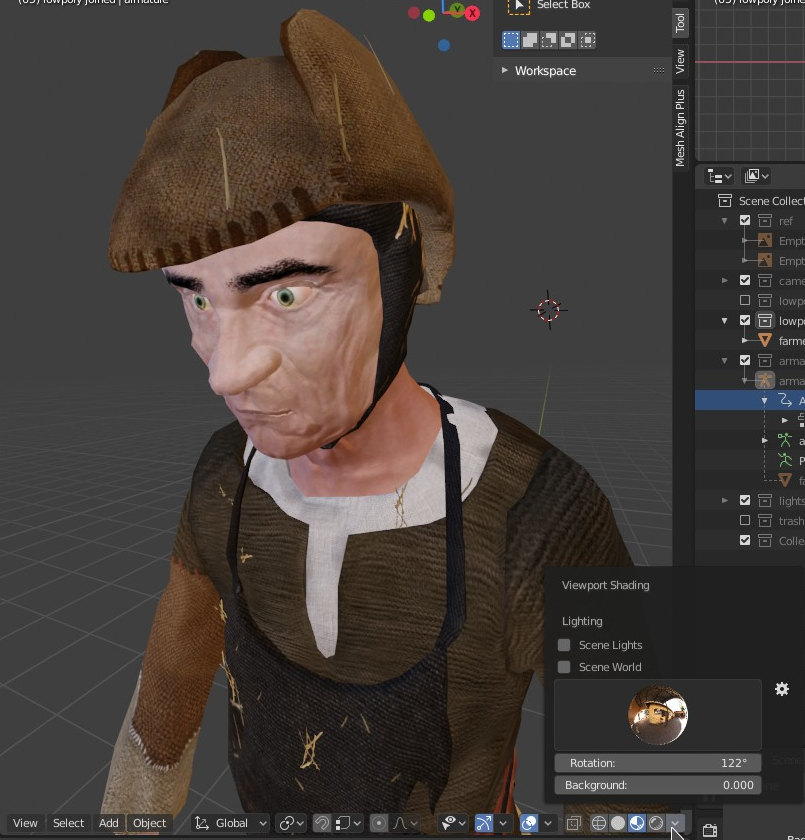The height and width of the screenshot is (840, 805).
Task: Open the outliner display mode dropdown
Action: click(x=756, y=176)
